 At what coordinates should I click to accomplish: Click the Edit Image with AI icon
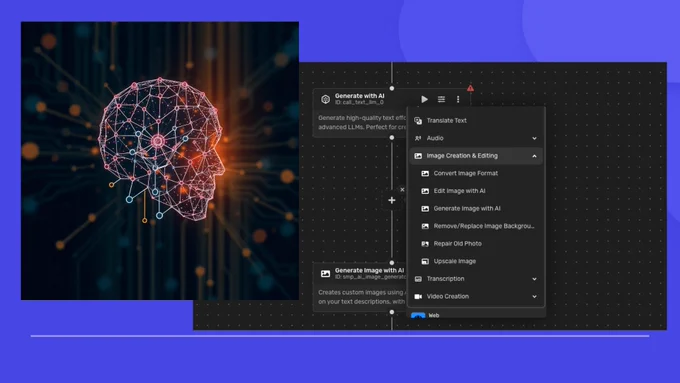click(x=425, y=191)
